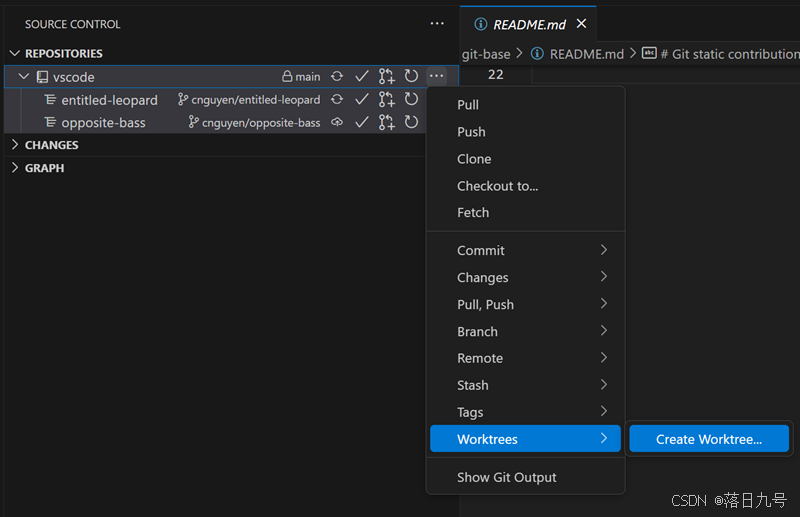Commit checkmark for opposite-bass worktree

click(x=362, y=122)
